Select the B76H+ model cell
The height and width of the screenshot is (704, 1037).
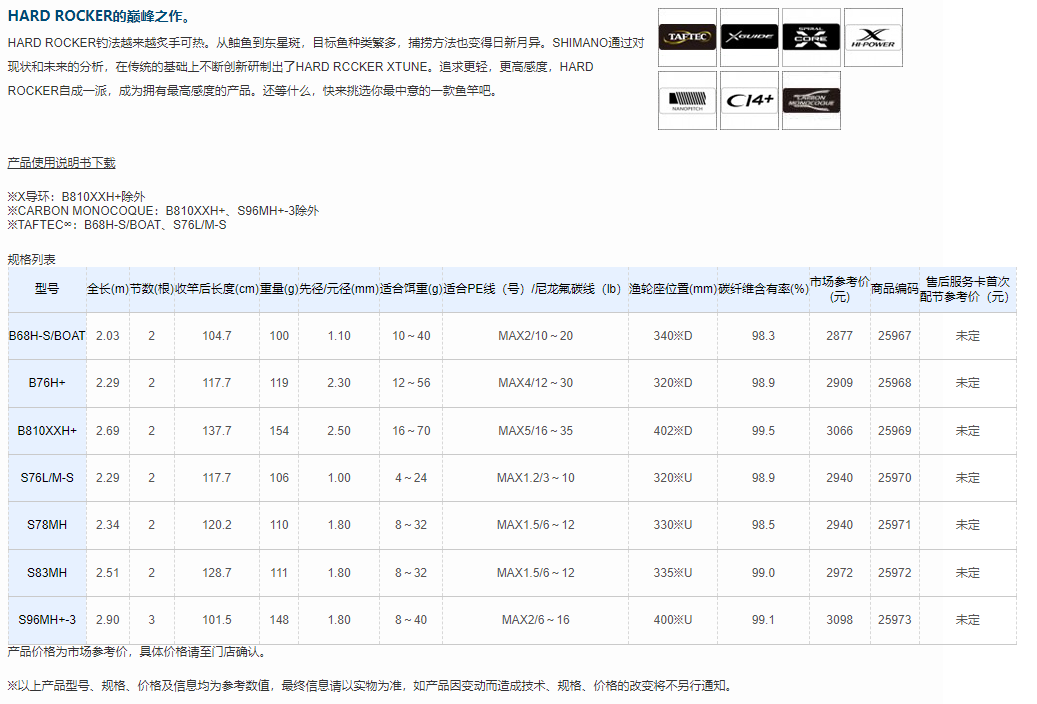(x=47, y=383)
